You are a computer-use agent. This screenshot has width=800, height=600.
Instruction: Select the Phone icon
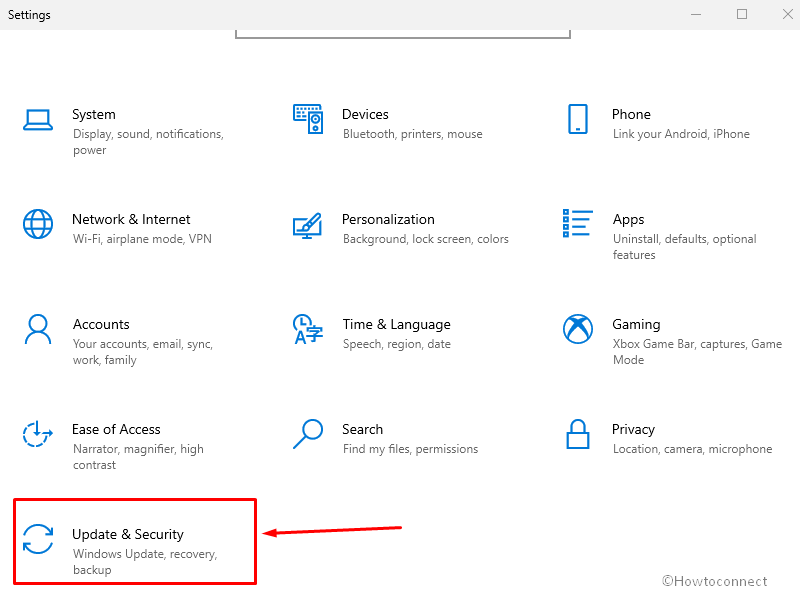578,119
